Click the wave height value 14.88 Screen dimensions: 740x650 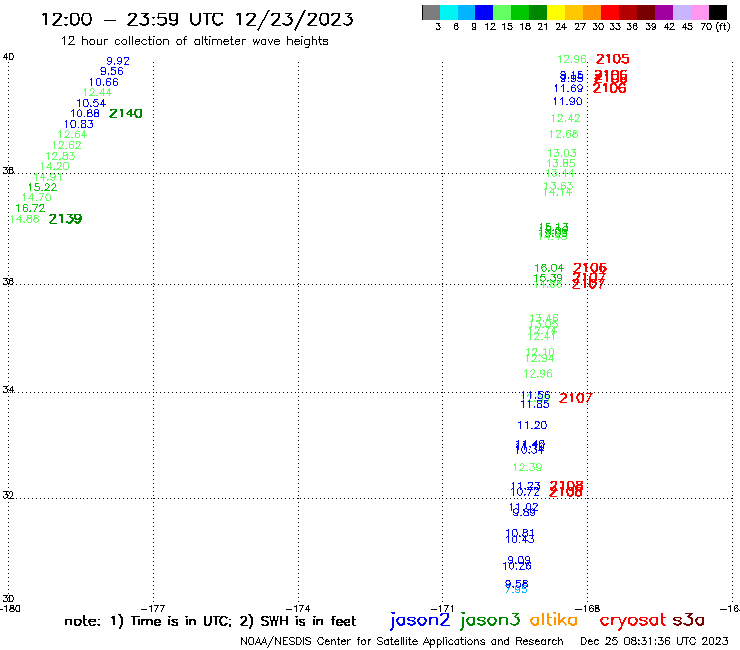point(25,219)
